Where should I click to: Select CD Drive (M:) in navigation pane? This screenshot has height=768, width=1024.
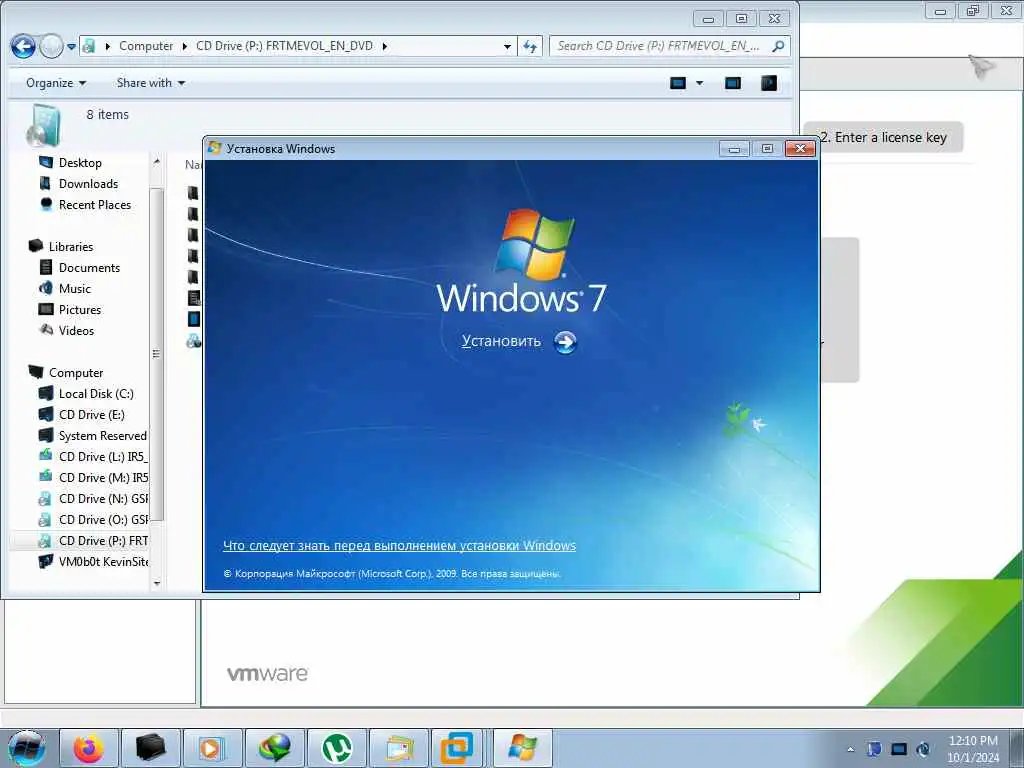[103, 477]
